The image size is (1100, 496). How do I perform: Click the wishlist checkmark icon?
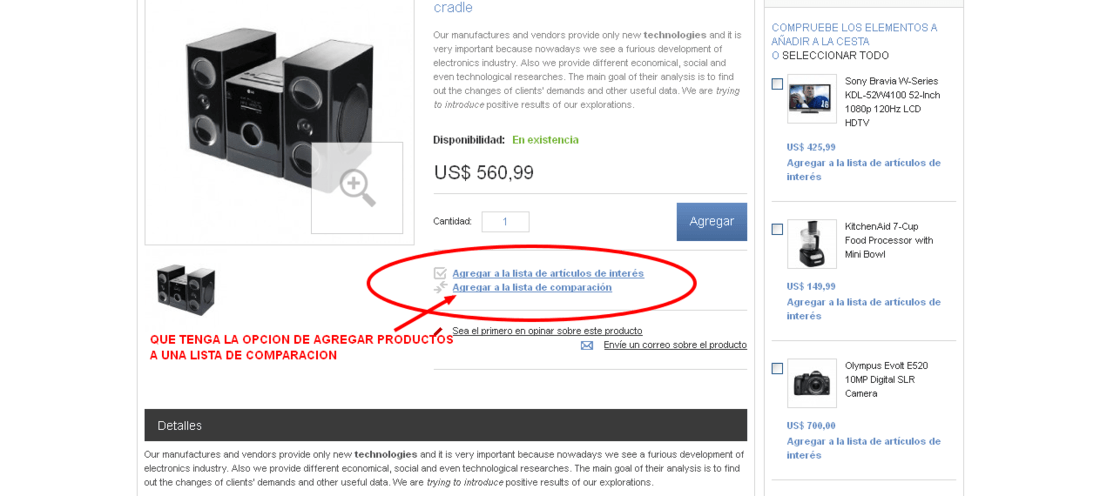440,274
